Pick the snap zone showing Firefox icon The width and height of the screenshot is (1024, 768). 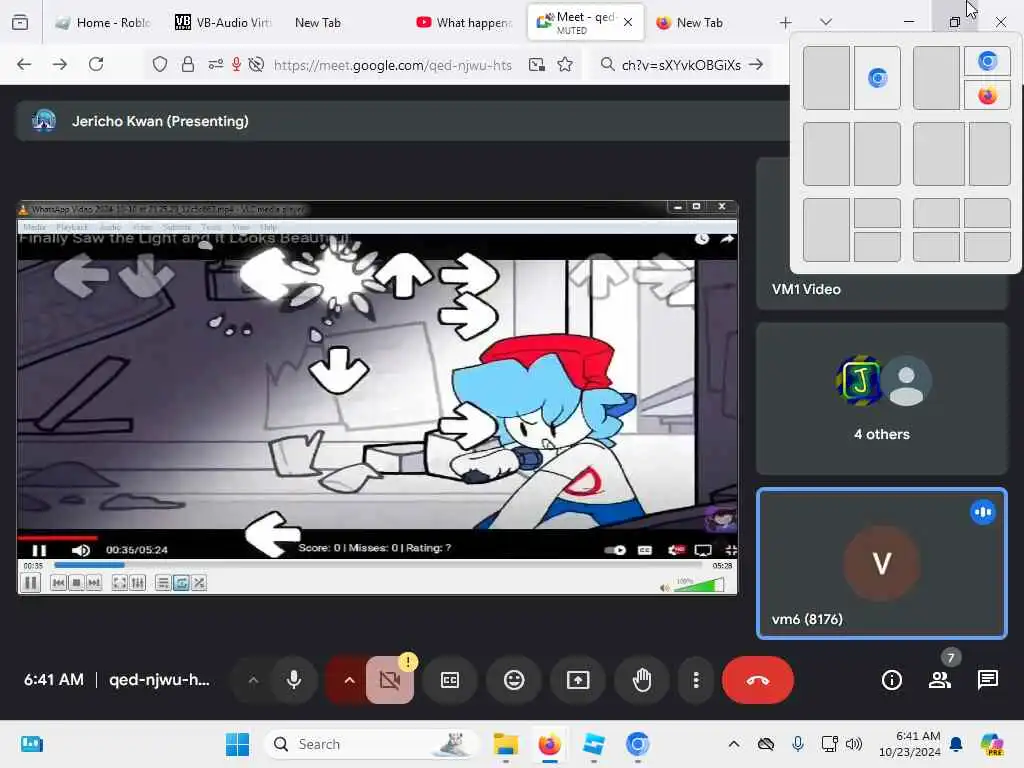point(987,95)
